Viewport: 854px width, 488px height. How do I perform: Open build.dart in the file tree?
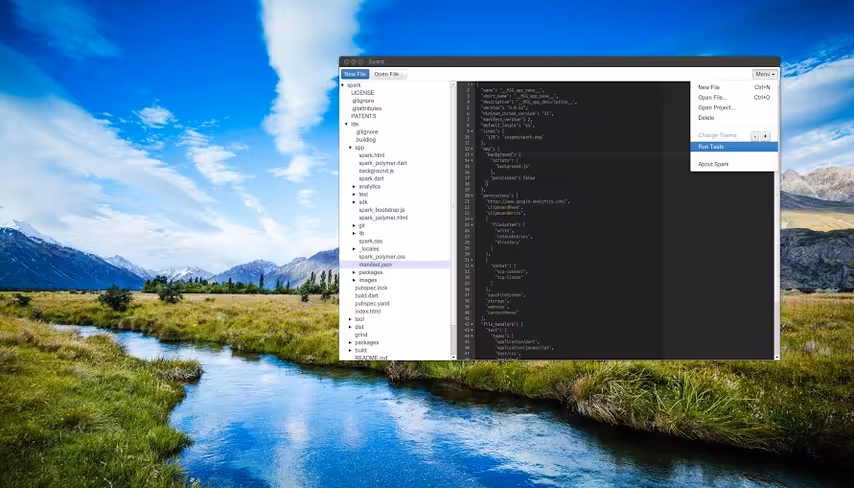coord(367,296)
